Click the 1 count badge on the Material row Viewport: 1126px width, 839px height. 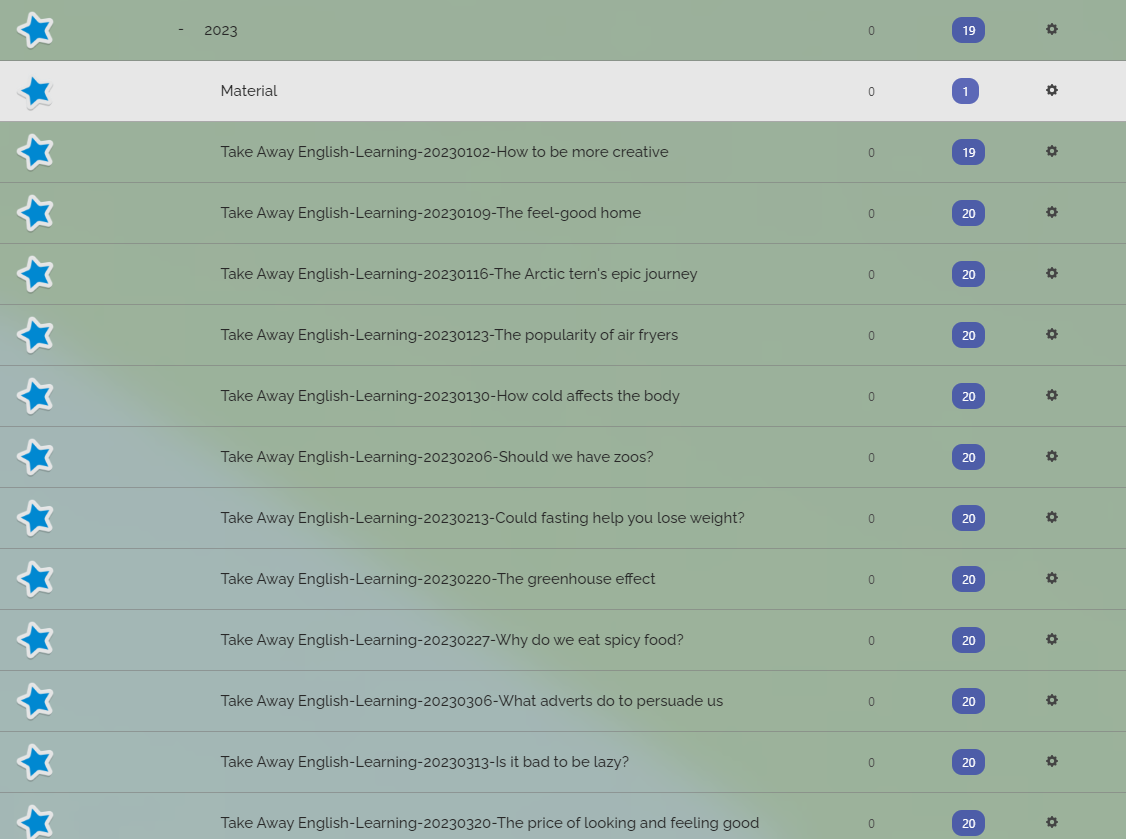(x=965, y=91)
